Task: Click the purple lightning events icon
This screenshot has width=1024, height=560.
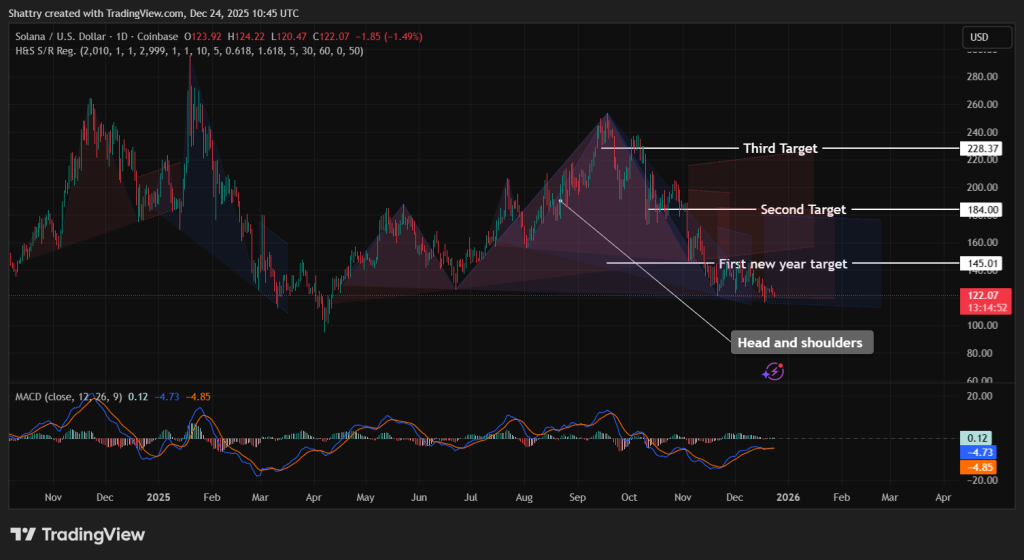Action: coord(773,372)
